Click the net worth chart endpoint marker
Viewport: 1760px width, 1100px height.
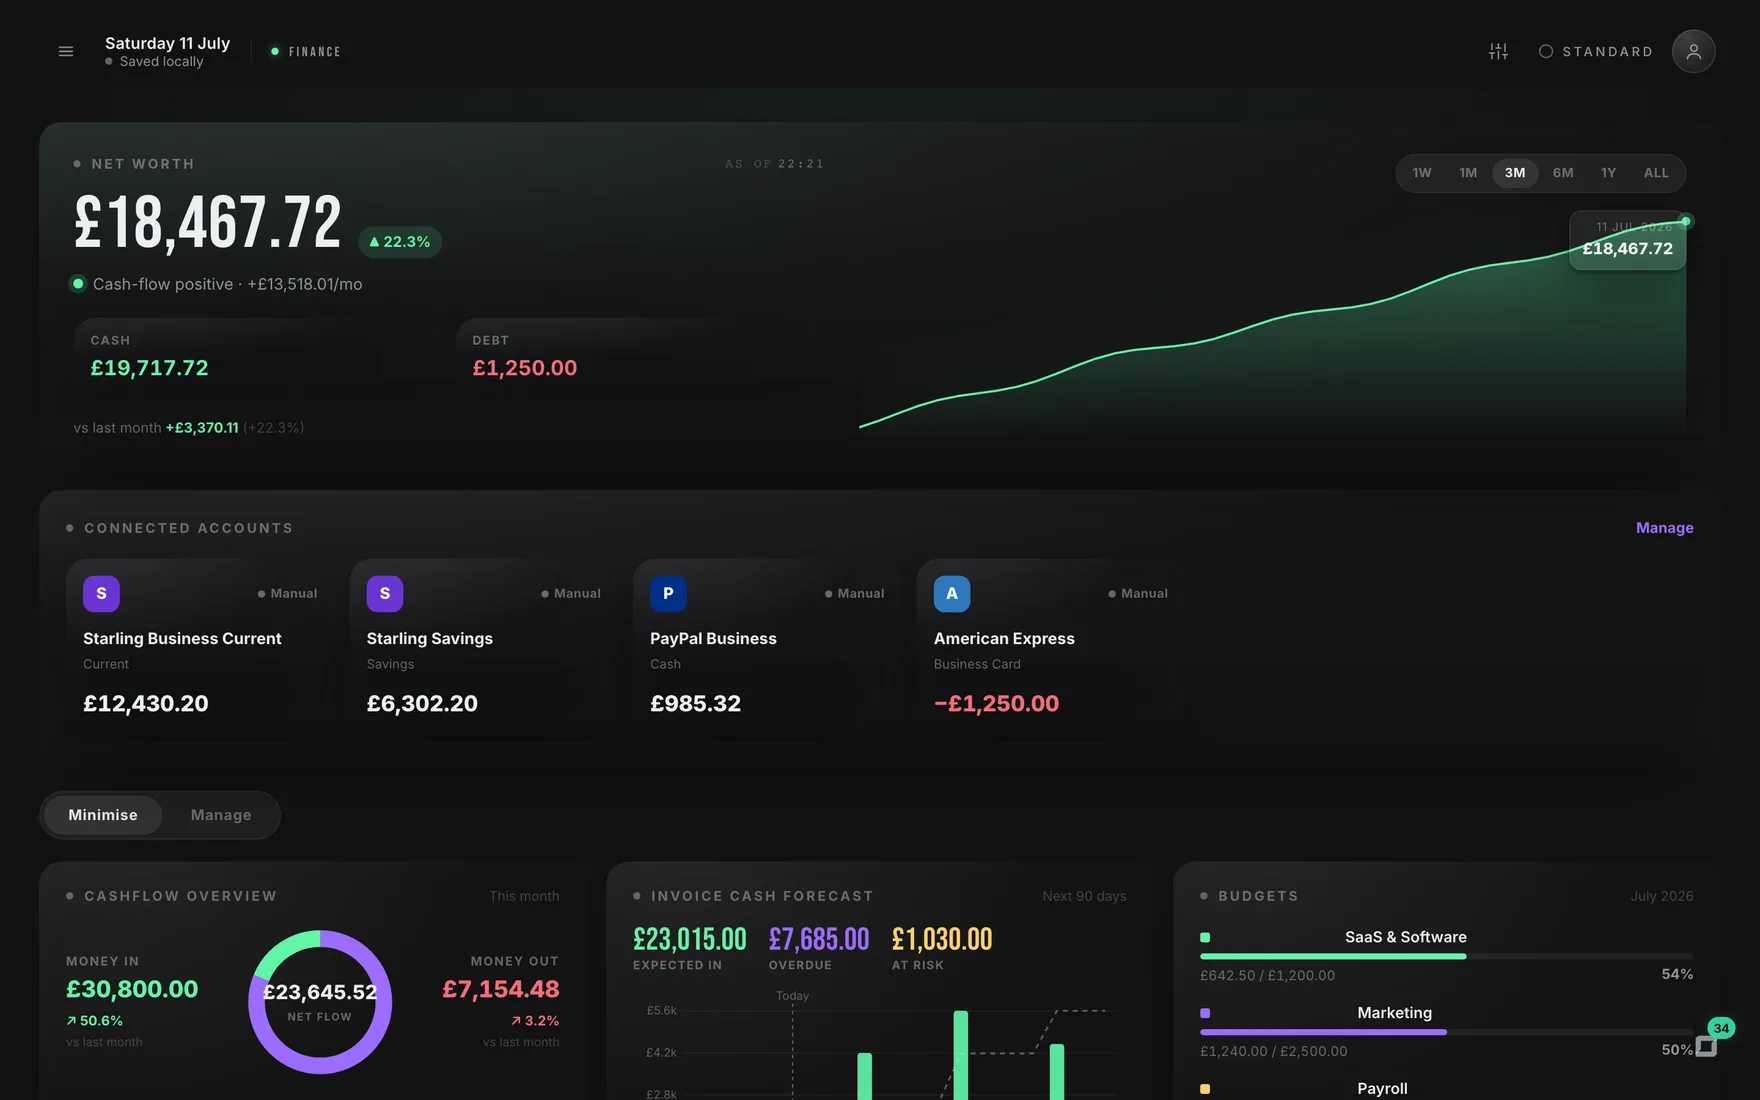point(1686,221)
